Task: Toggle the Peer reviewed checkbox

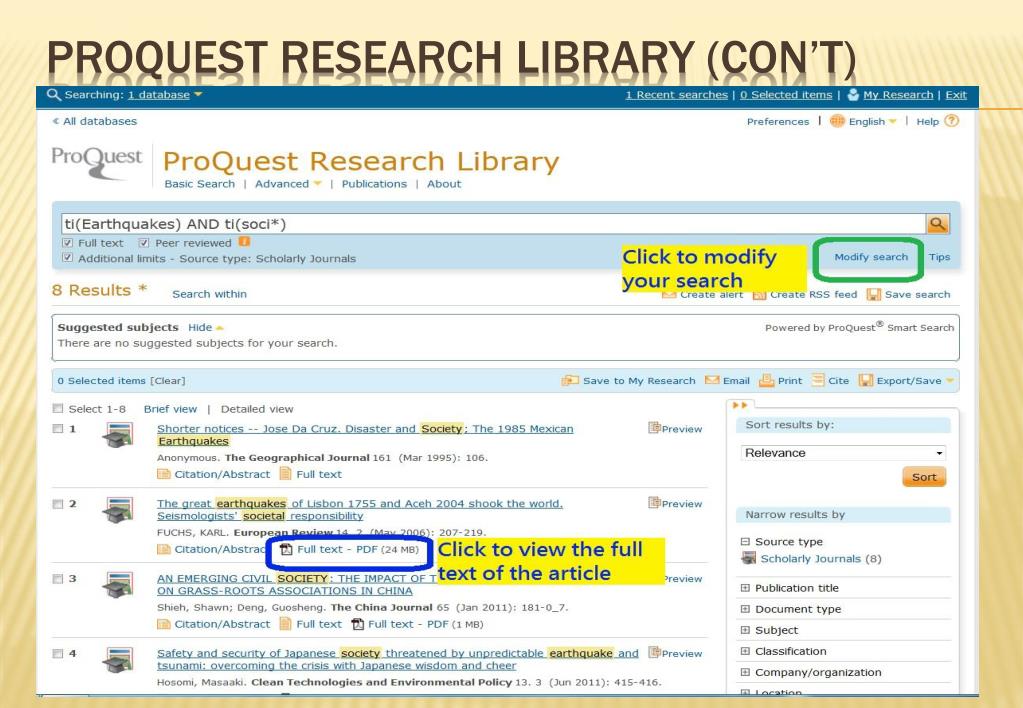Action: pos(144,242)
